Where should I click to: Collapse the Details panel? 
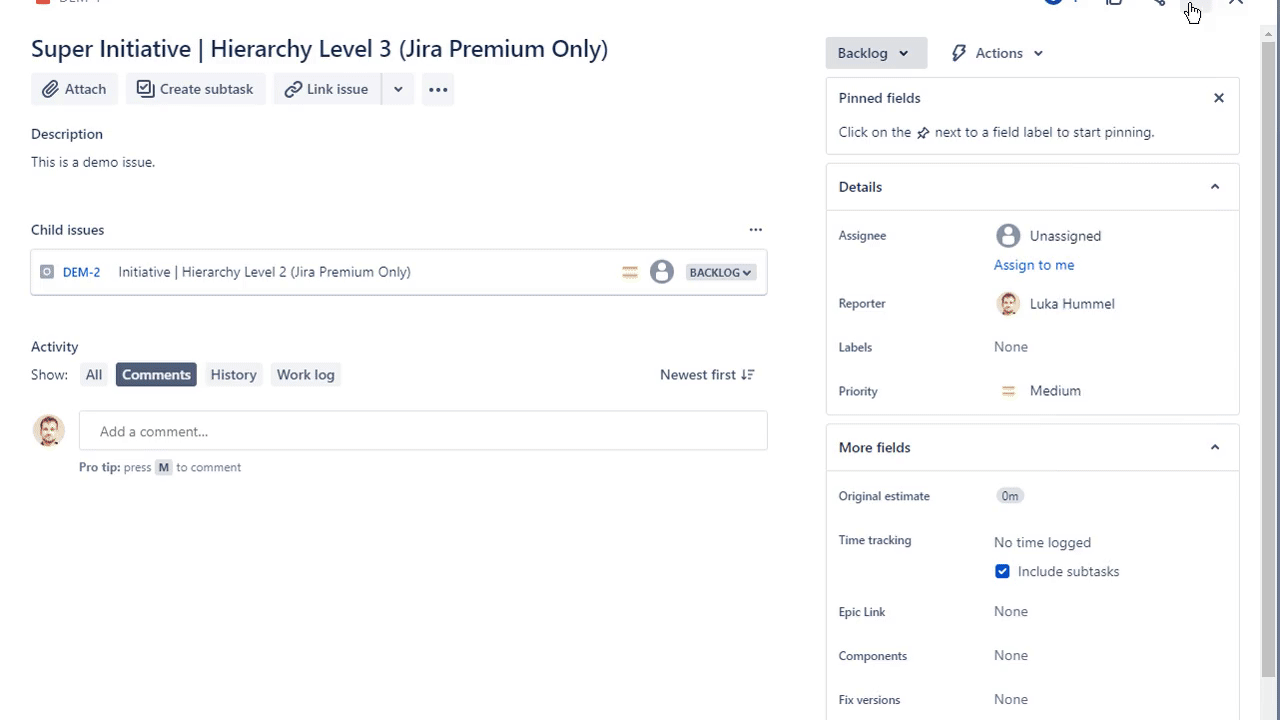[x=1214, y=186]
